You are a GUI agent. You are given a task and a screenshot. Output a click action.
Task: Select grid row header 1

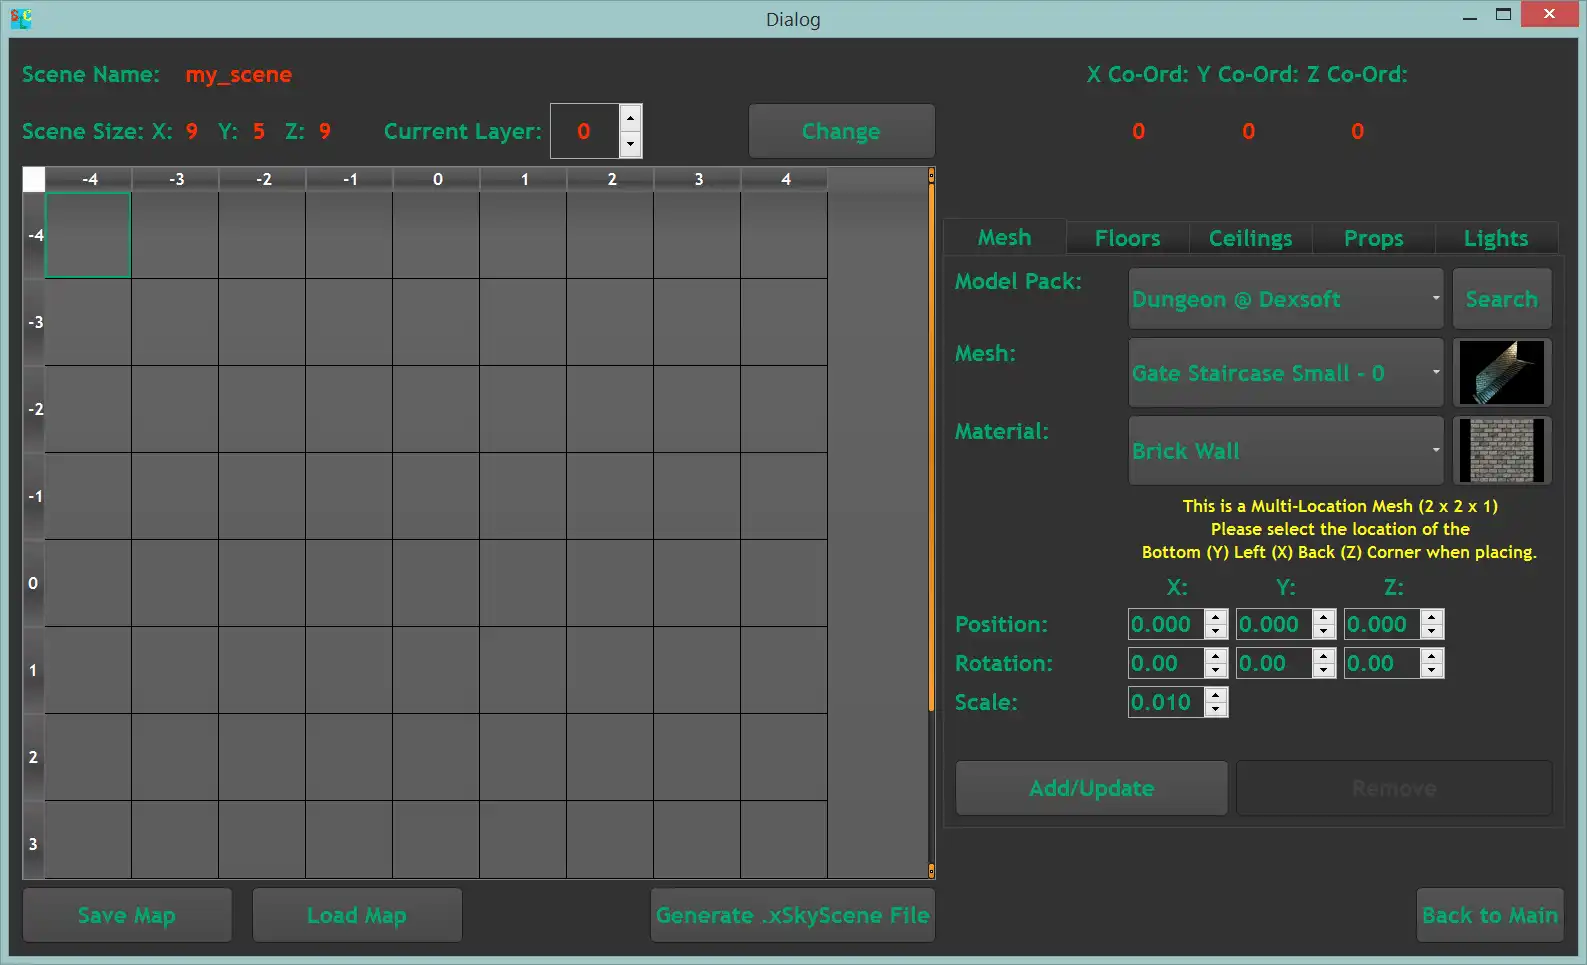coord(34,670)
